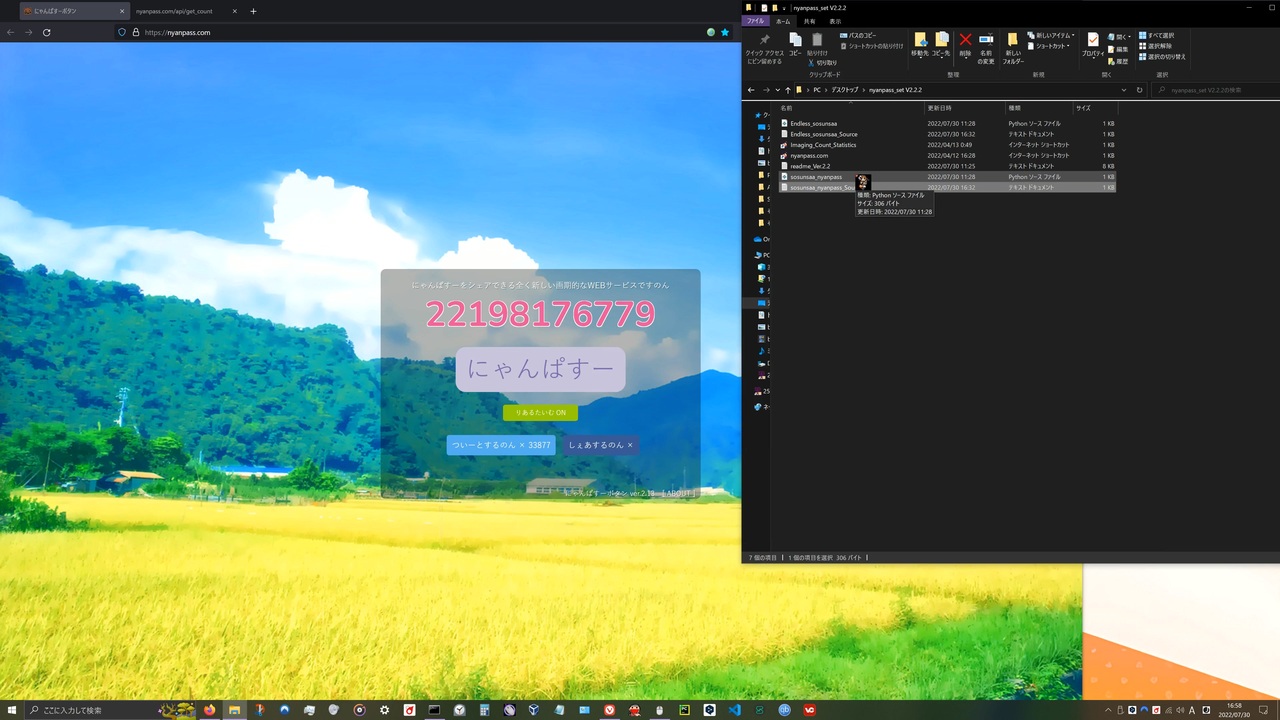Click Deselect (選択解除) in ribbon
Viewport: 1280px width, 720px height.
coord(1155,46)
